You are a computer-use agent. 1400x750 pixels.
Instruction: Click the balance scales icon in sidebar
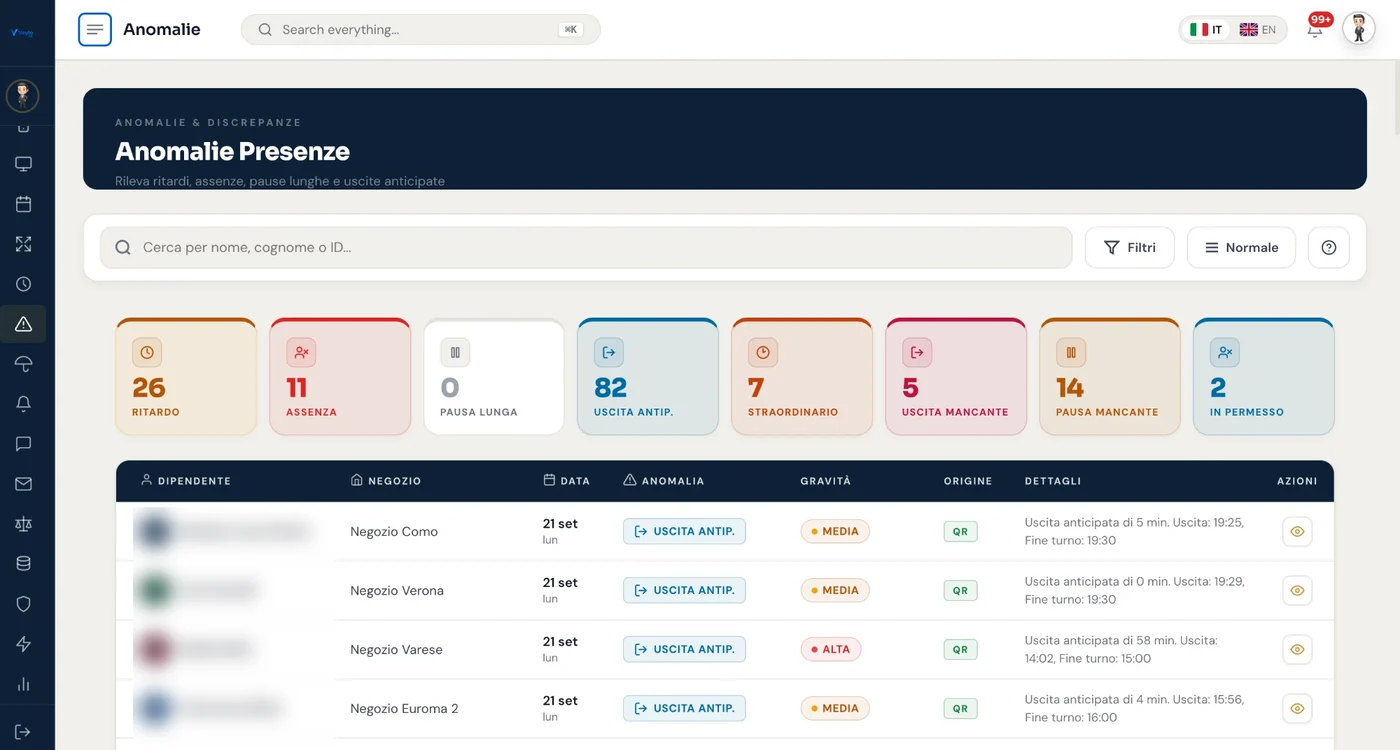pos(23,524)
